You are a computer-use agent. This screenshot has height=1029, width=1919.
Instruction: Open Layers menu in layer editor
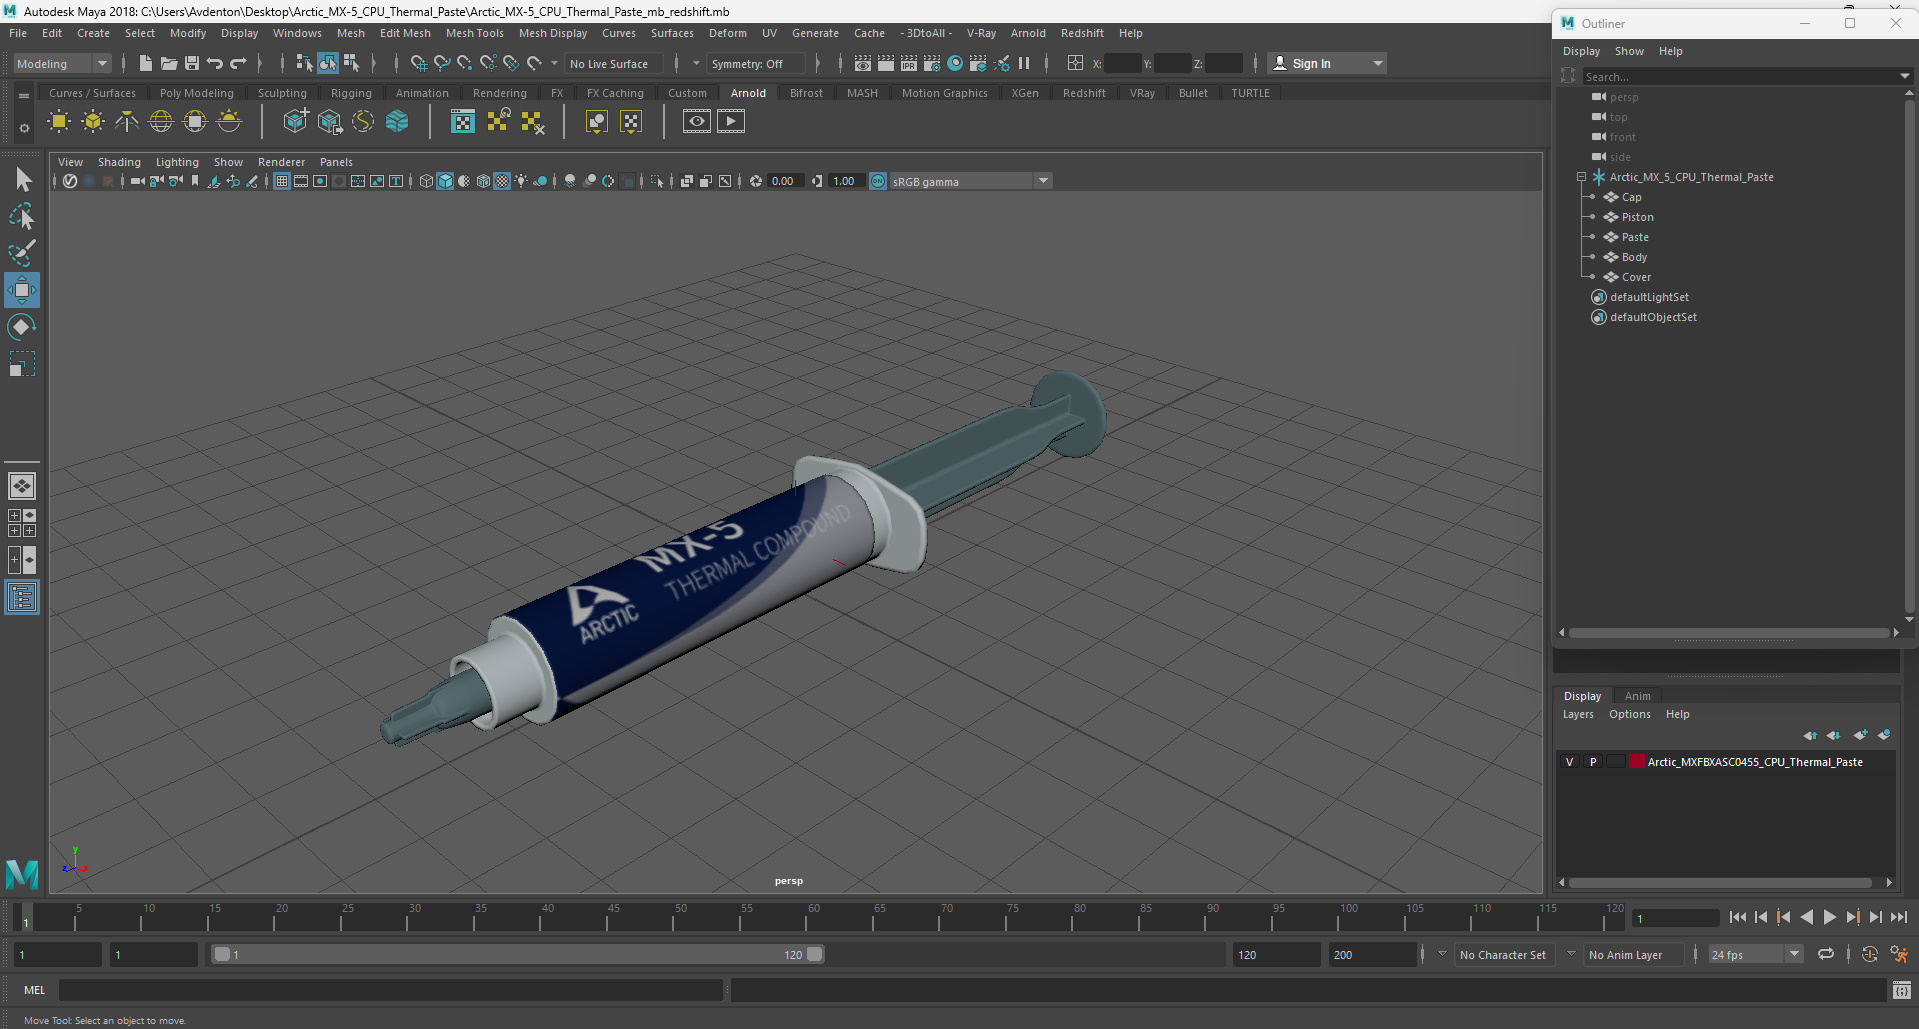point(1578,714)
